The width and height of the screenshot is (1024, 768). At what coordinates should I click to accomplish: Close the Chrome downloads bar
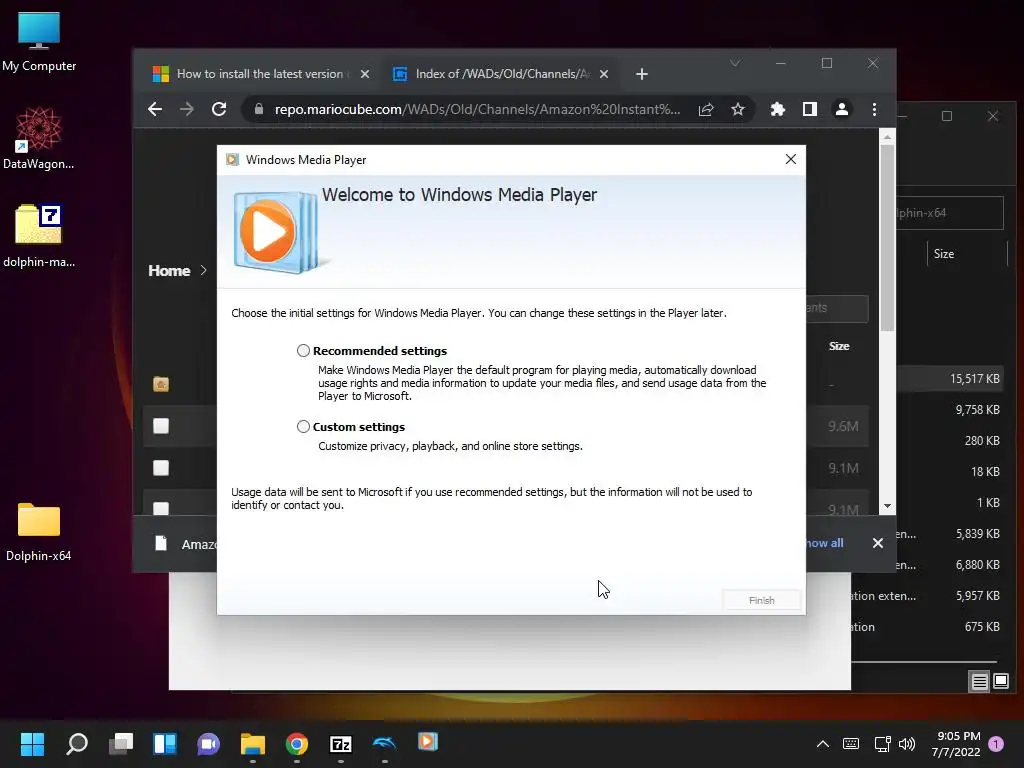point(878,543)
